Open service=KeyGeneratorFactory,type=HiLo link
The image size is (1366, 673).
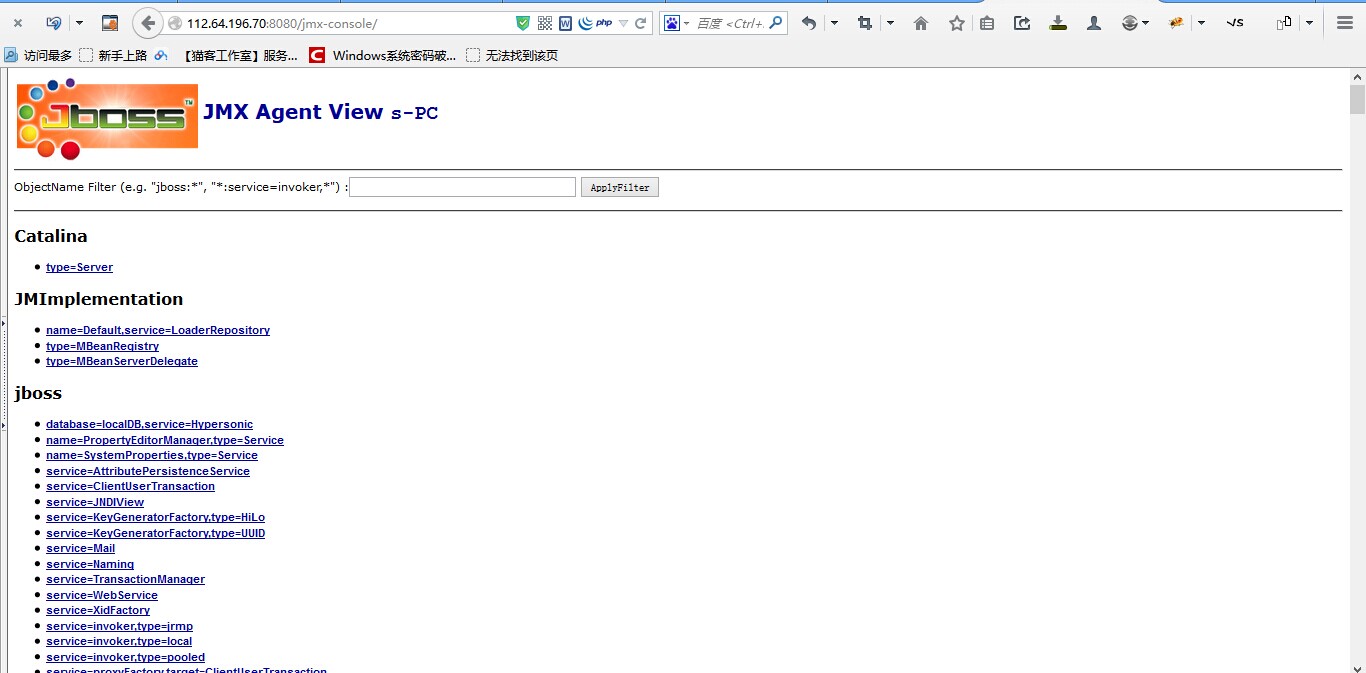click(x=155, y=517)
